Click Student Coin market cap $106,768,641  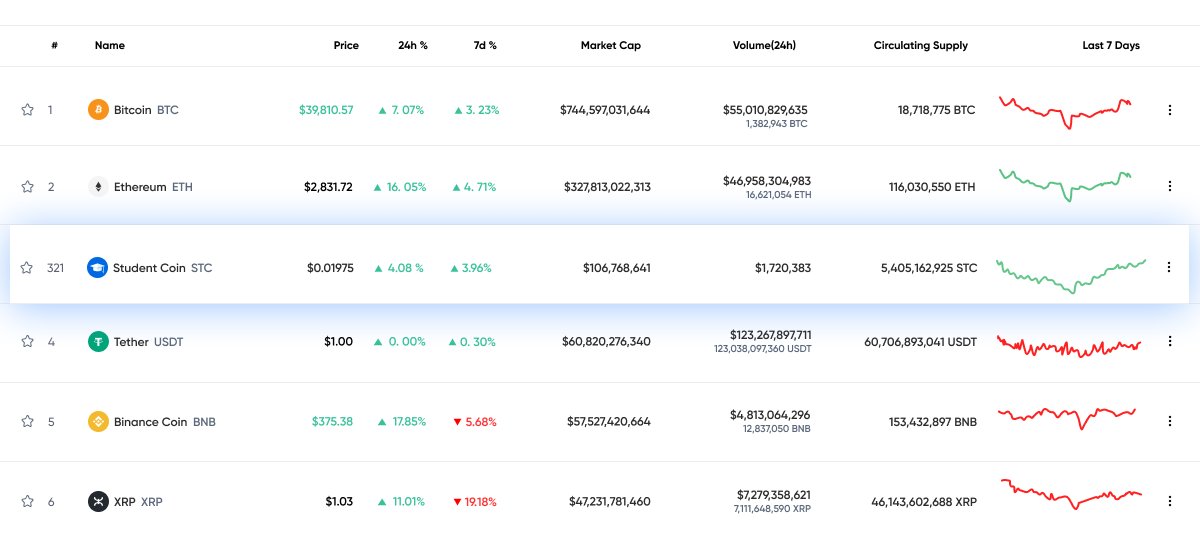coord(617,268)
